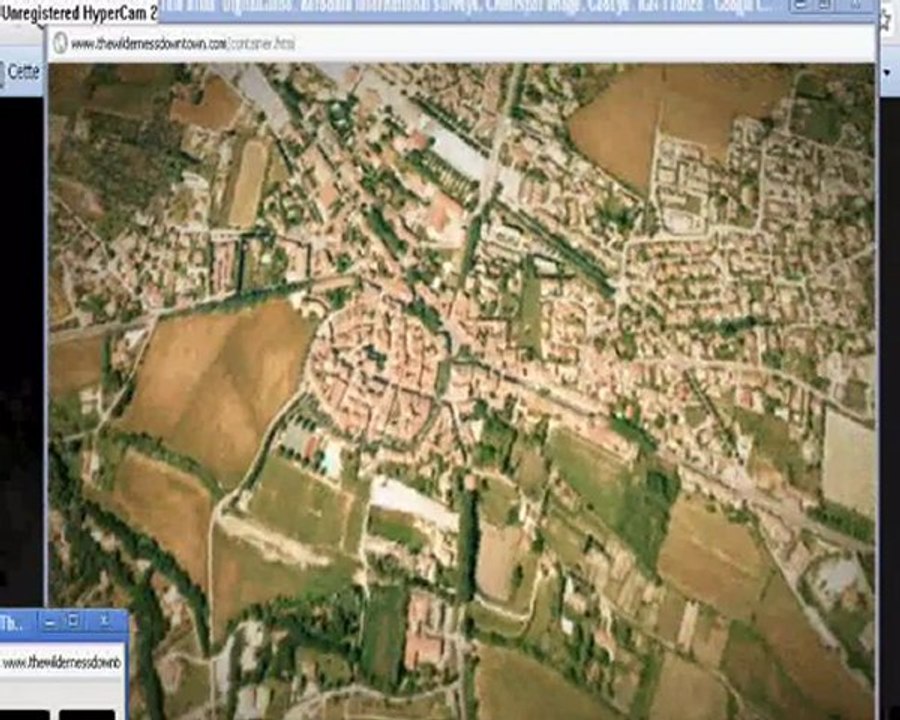900x720 pixels.
Task: Click the address bar in the small popup window
Action: [62, 663]
